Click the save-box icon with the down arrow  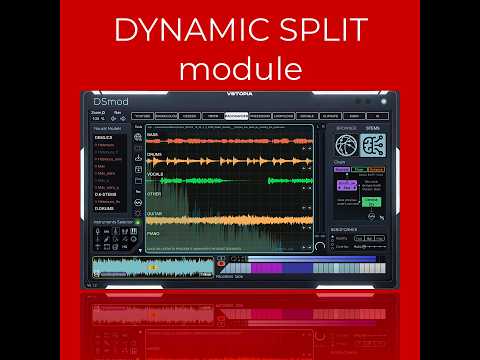point(138,169)
